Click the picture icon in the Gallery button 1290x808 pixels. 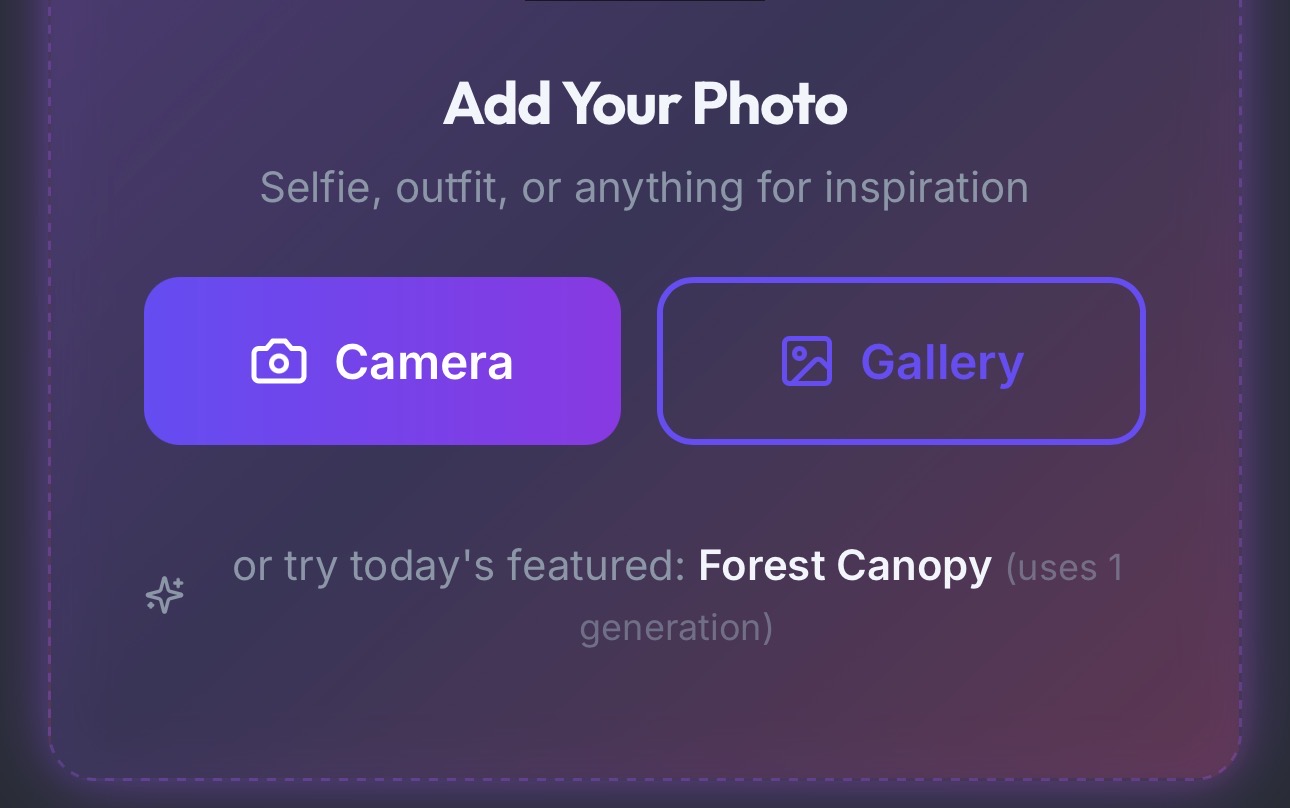click(806, 362)
